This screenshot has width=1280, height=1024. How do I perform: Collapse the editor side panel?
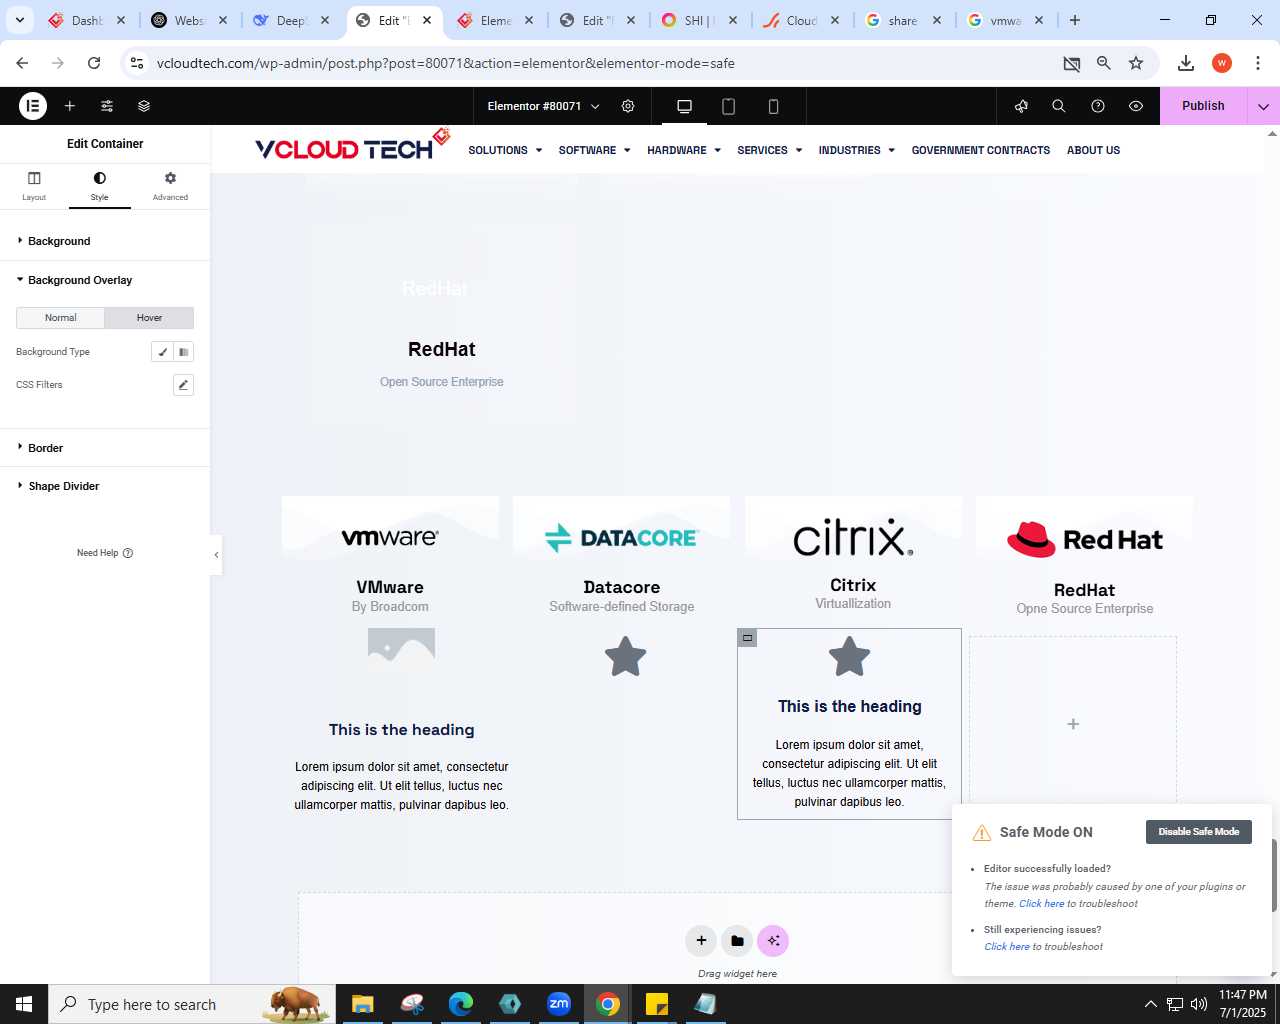[x=216, y=555]
